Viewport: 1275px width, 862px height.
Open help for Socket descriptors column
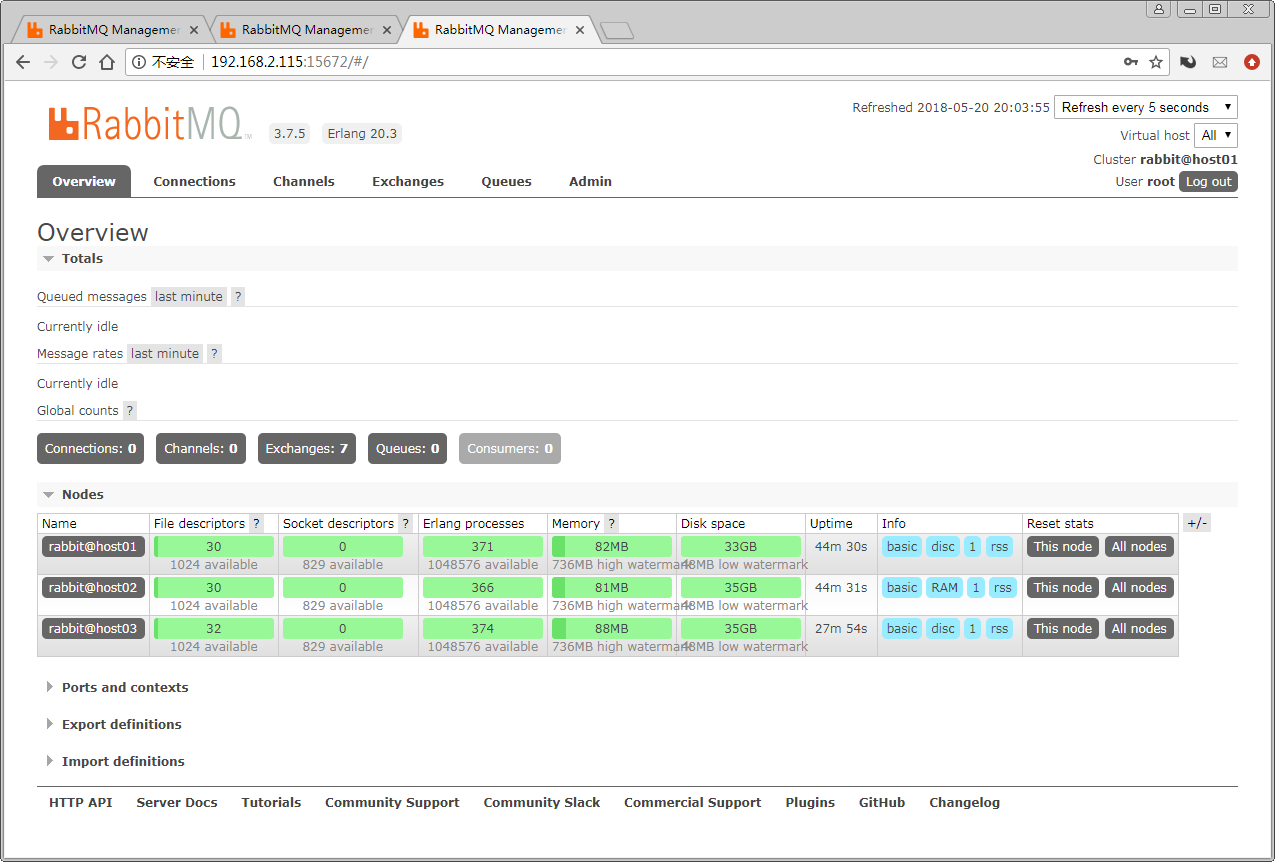click(406, 524)
